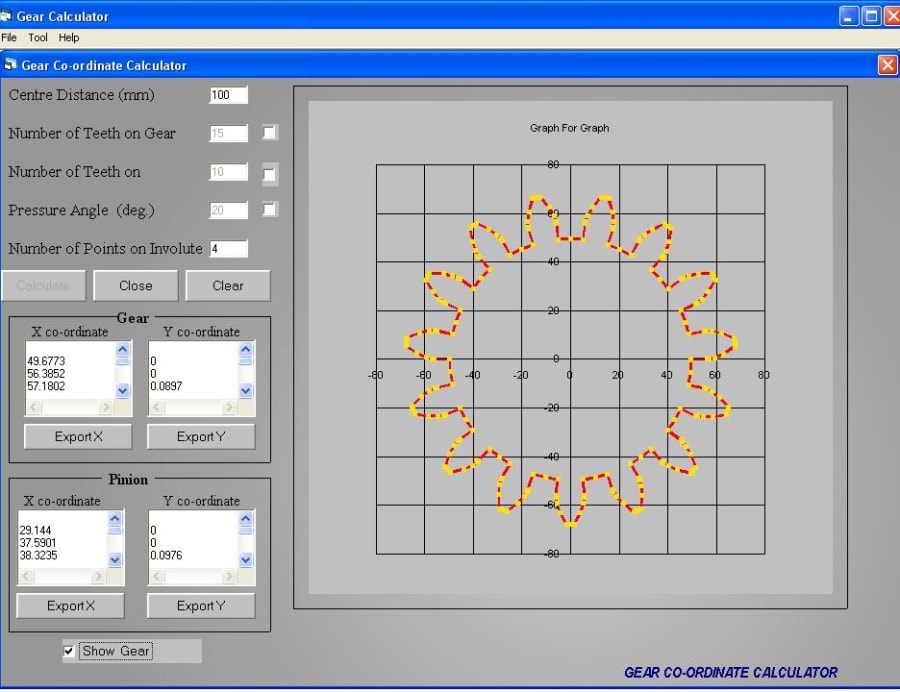Enable the checkbox beside Number of Teeth on Gear
The height and width of the screenshot is (692, 900).
click(x=268, y=132)
